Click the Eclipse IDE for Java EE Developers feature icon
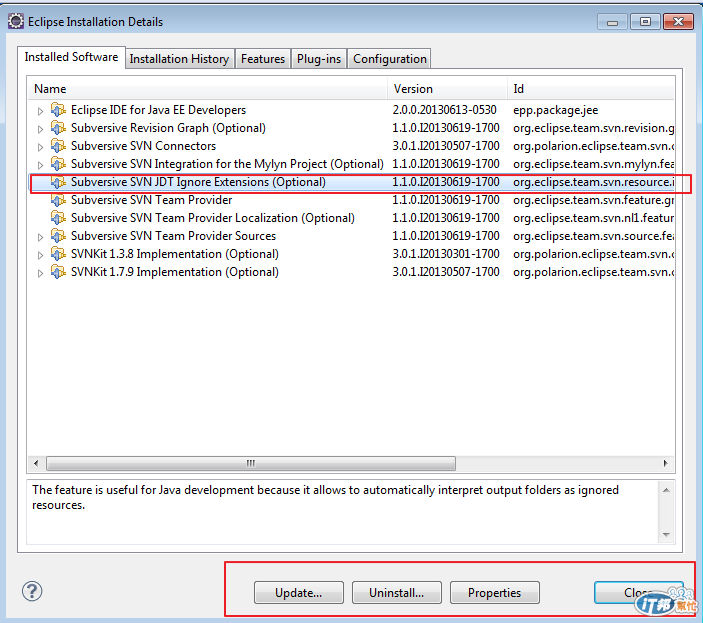This screenshot has height=623, width=703. click(58, 110)
